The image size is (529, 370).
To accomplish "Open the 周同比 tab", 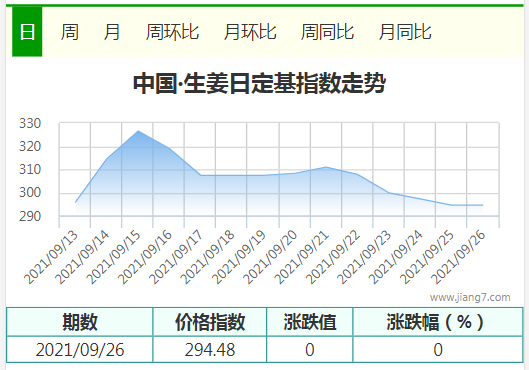I will click(327, 32).
